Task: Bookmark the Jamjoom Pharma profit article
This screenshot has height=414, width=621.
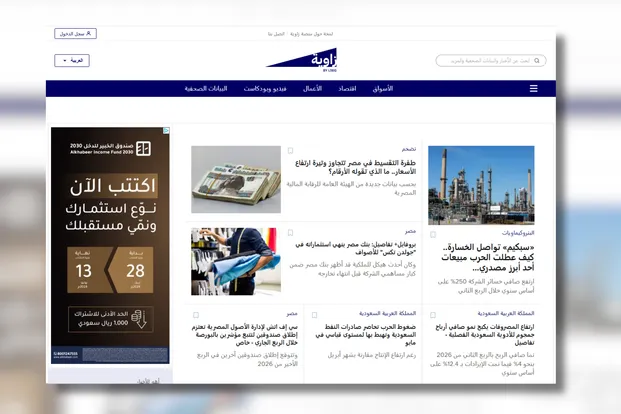Action: click(x=433, y=315)
